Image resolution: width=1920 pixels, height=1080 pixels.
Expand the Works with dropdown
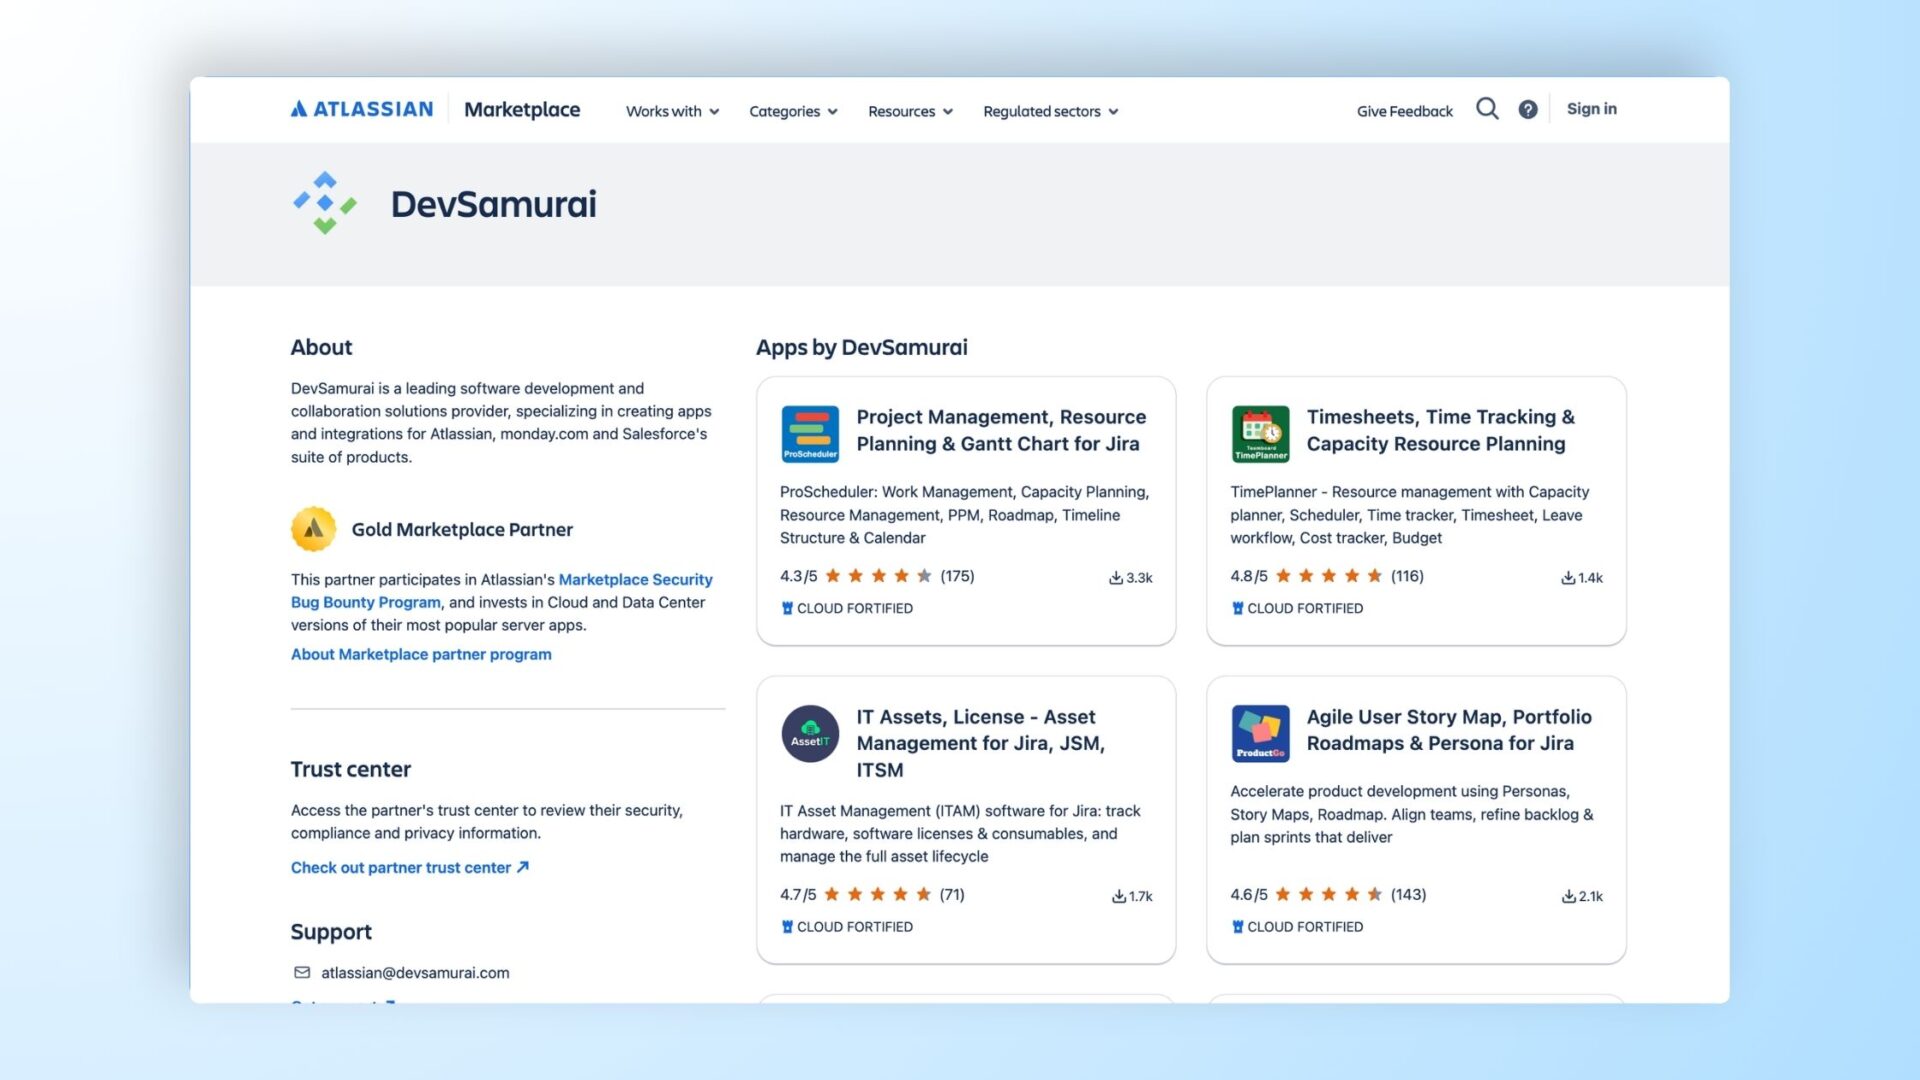pos(672,111)
